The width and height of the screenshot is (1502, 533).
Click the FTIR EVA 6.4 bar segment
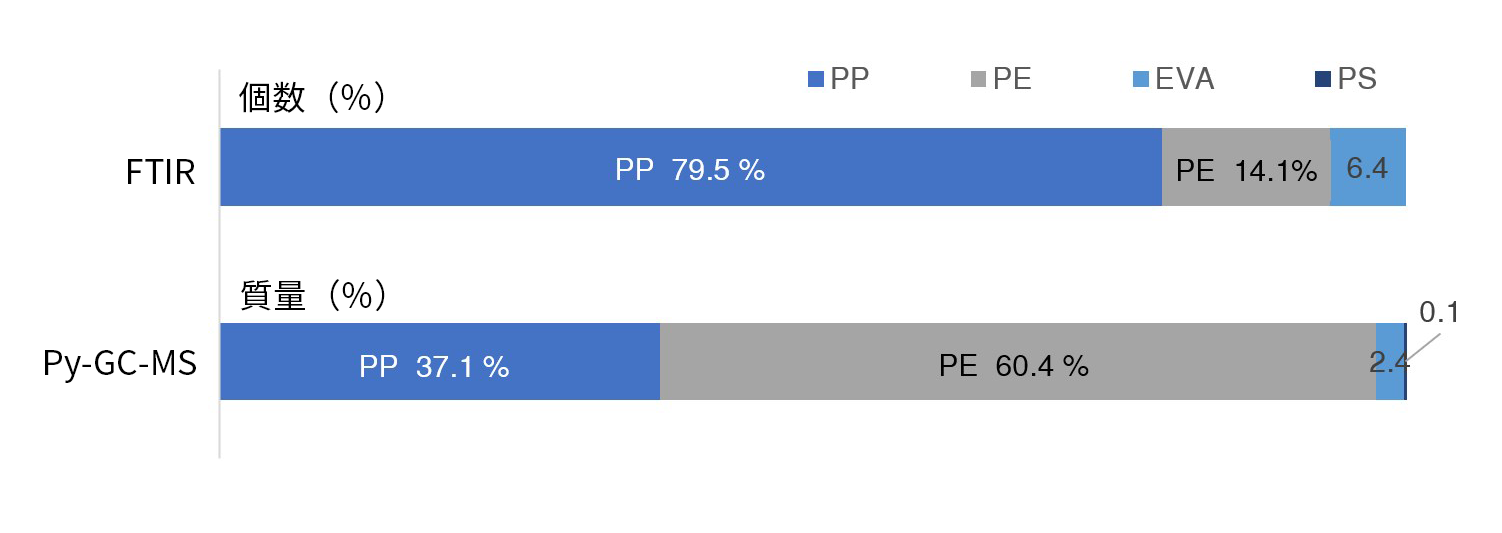[1368, 167]
